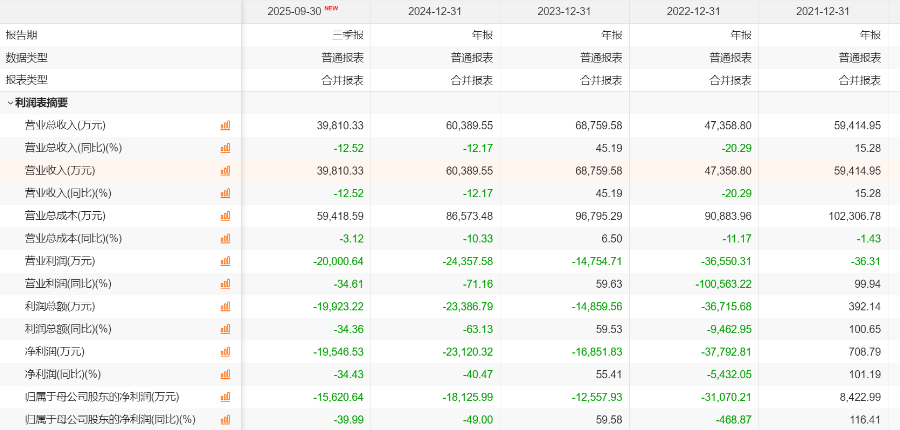This screenshot has width=900, height=430.
Task: Open chart icon for 营业总收入(万元)
Action: [x=225, y=125]
